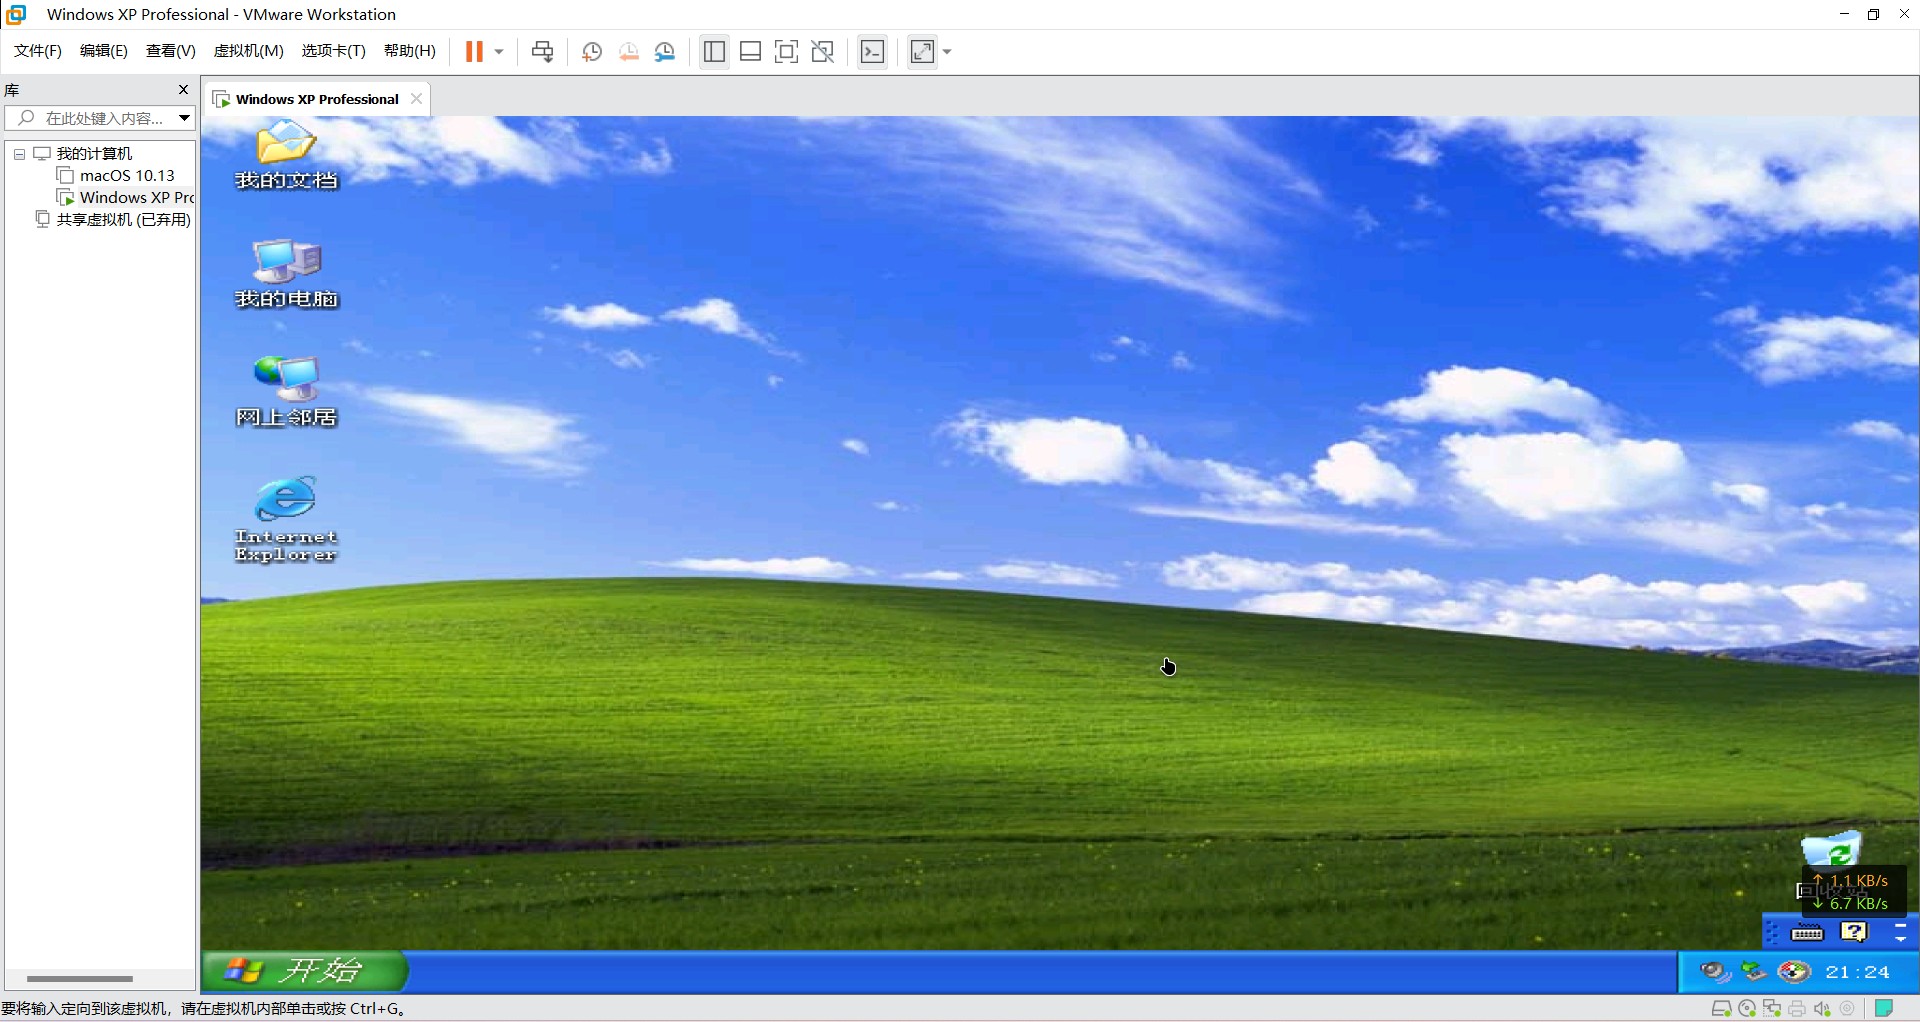The height and width of the screenshot is (1022, 1920).
Task: Click the network adapter status icon
Action: (x=1772, y=1008)
